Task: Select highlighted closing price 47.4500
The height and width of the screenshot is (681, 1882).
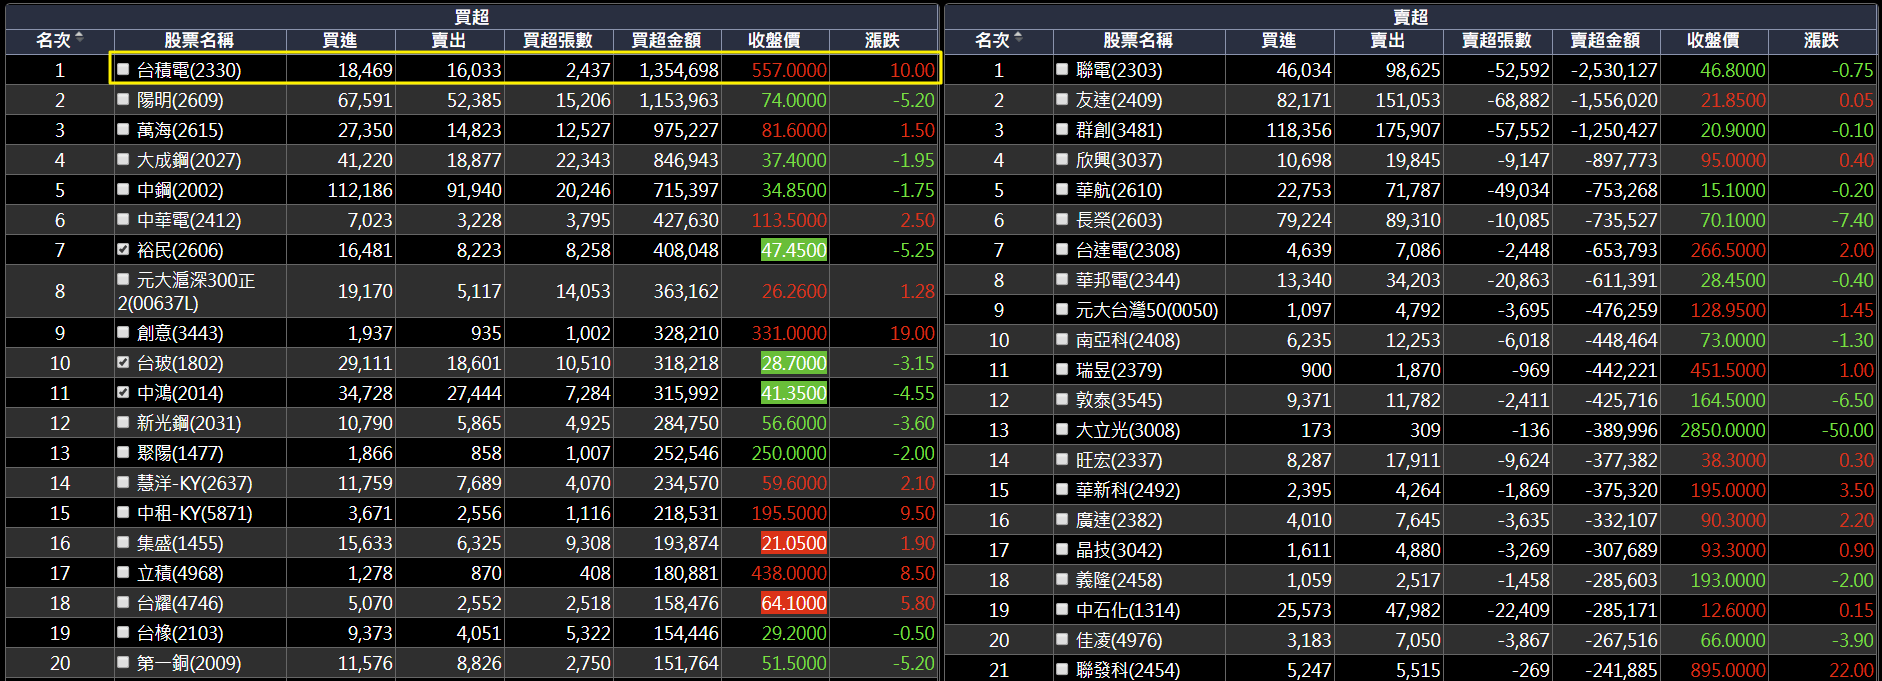Action: tap(794, 250)
